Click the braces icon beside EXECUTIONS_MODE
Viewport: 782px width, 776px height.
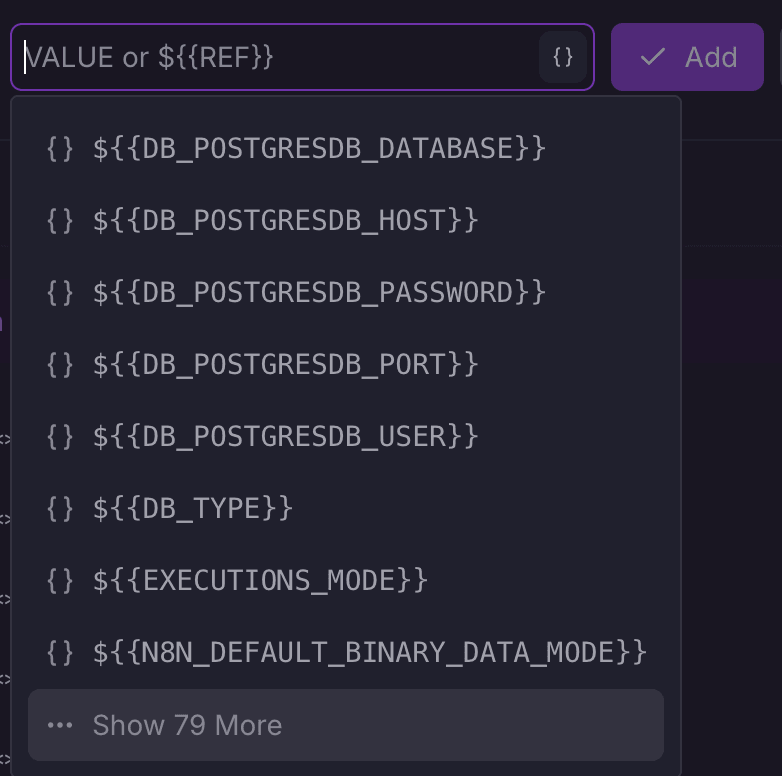[x=60, y=581]
